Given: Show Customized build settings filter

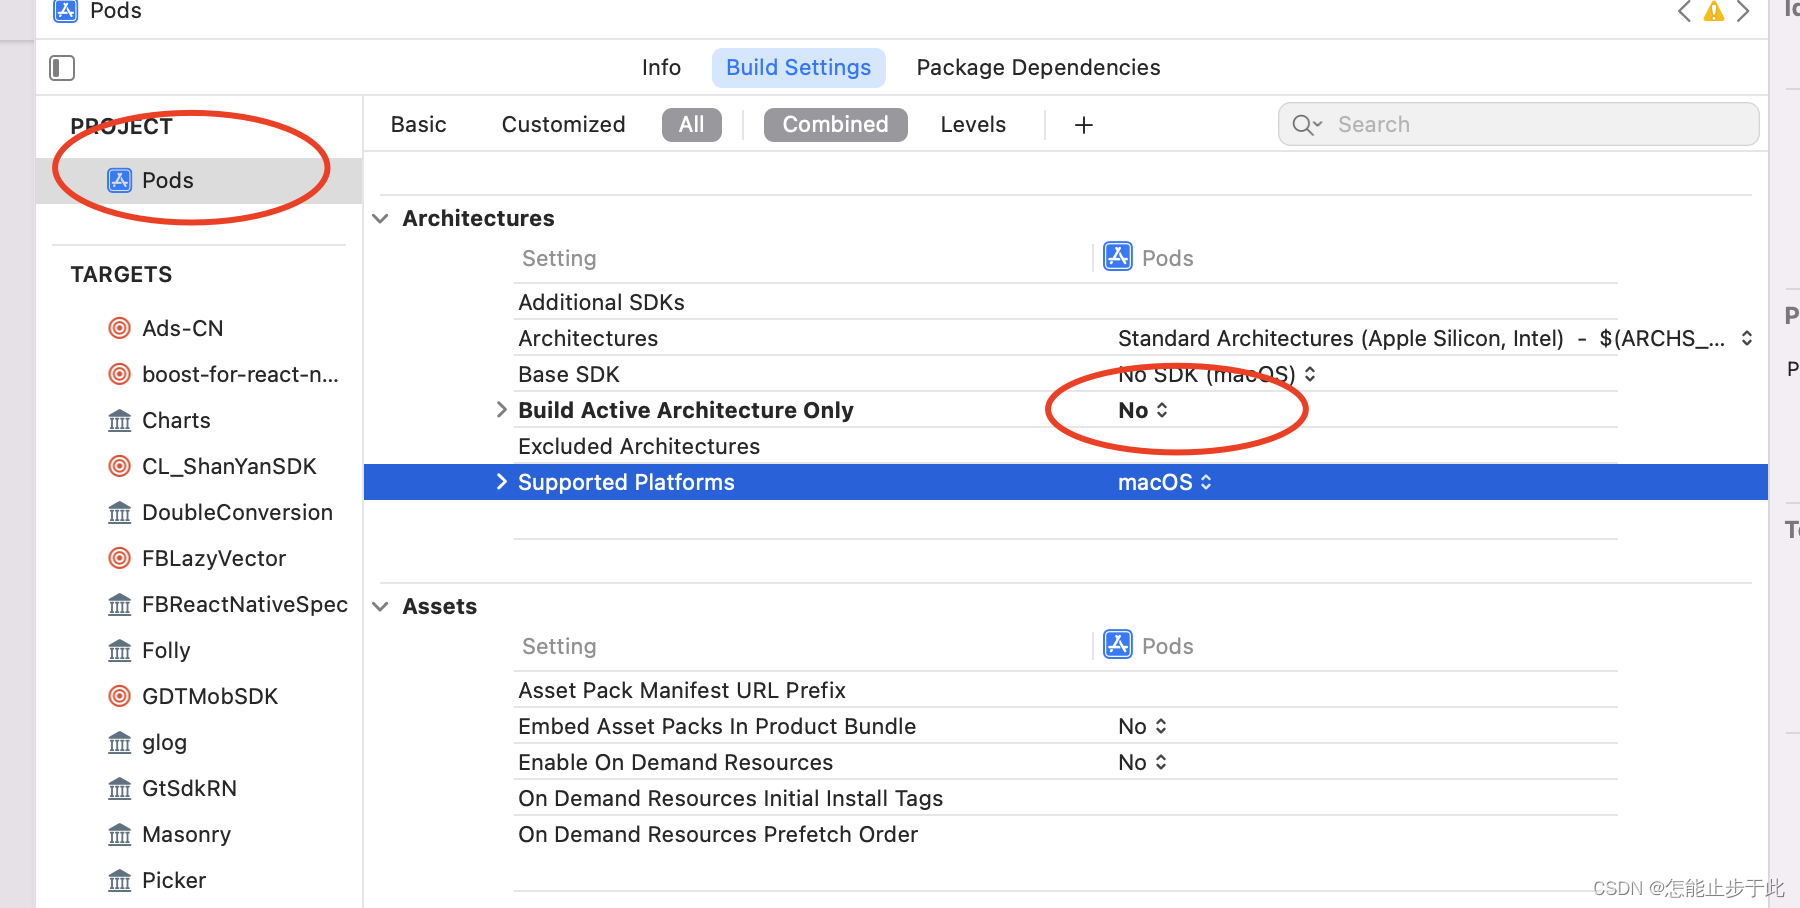Looking at the screenshot, I should (x=563, y=125).
